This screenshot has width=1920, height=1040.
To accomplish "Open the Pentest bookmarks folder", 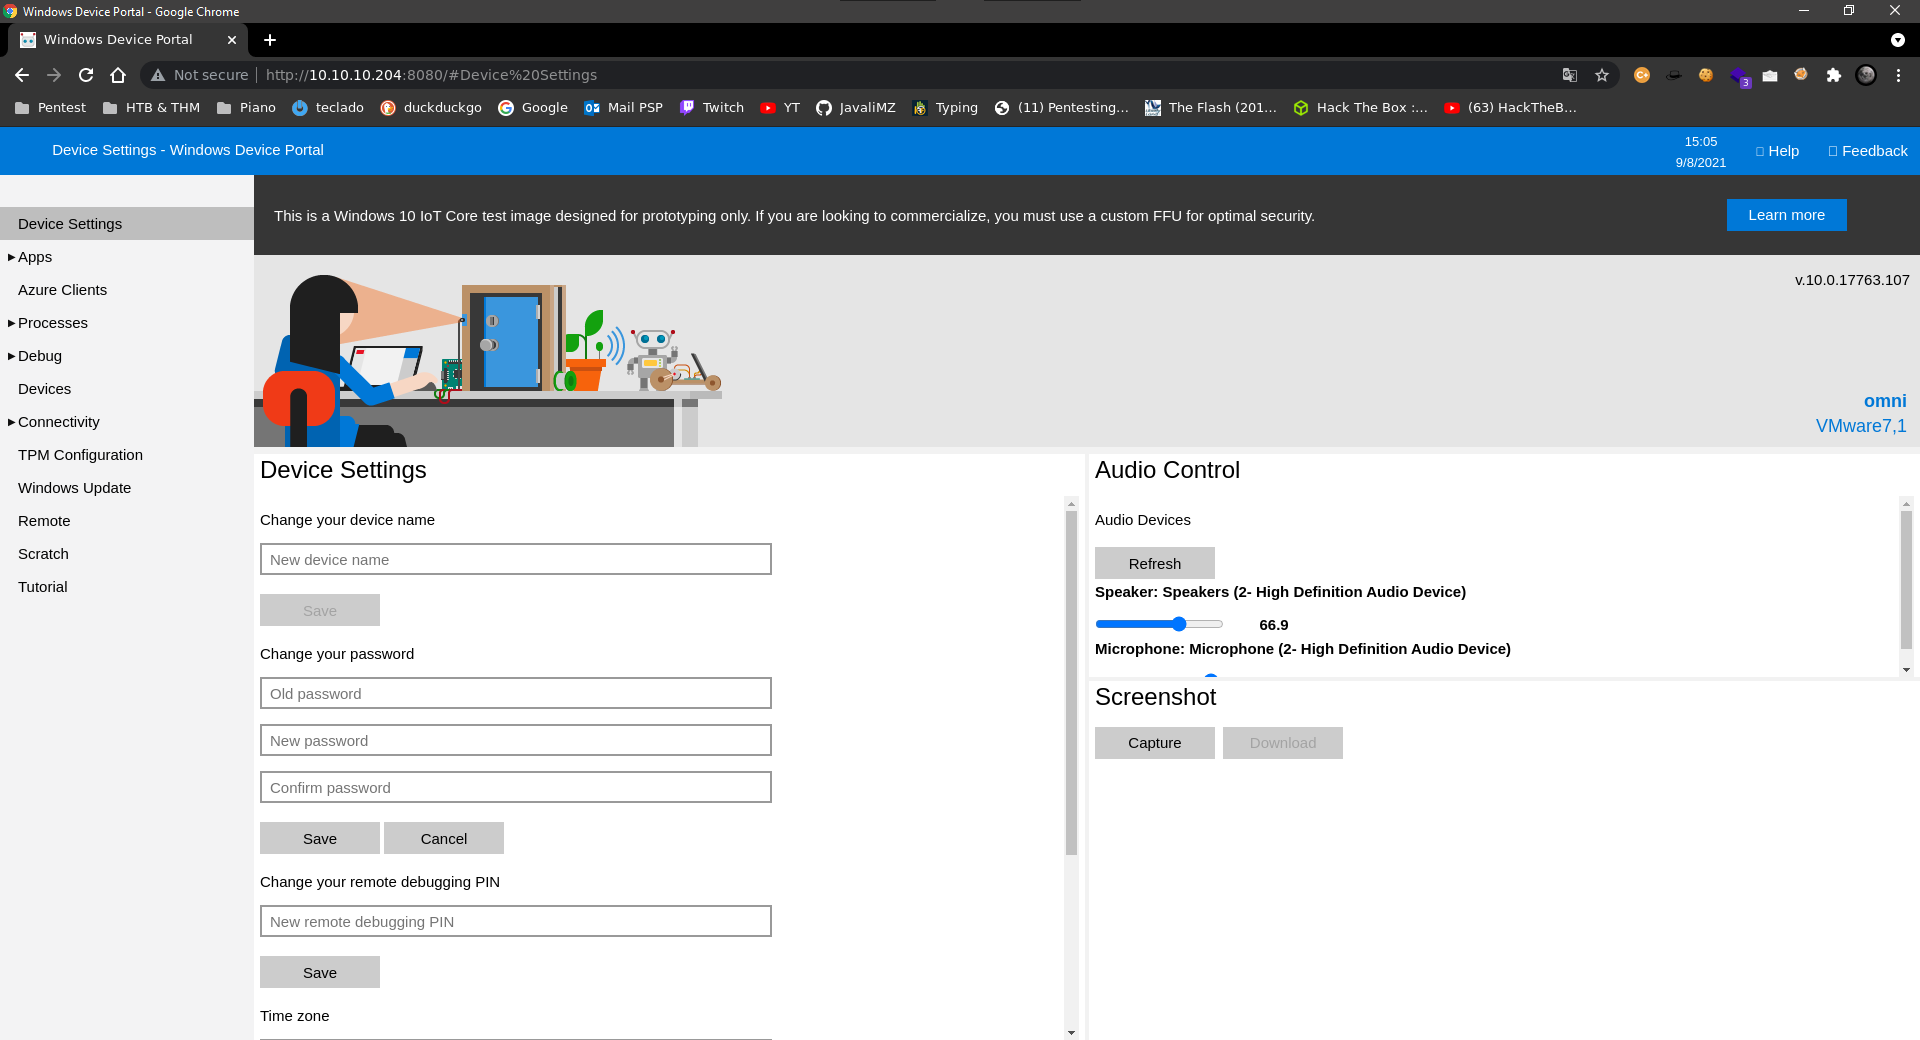I will [x=50, y=108].
